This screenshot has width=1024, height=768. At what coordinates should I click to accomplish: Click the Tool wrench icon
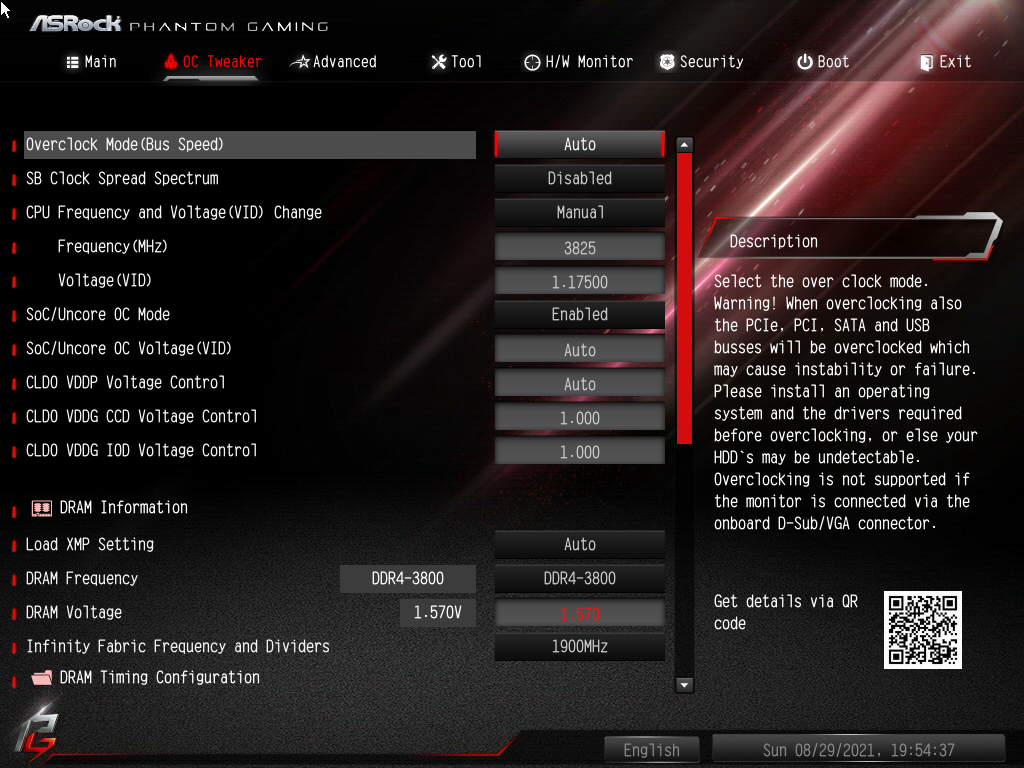439,62
